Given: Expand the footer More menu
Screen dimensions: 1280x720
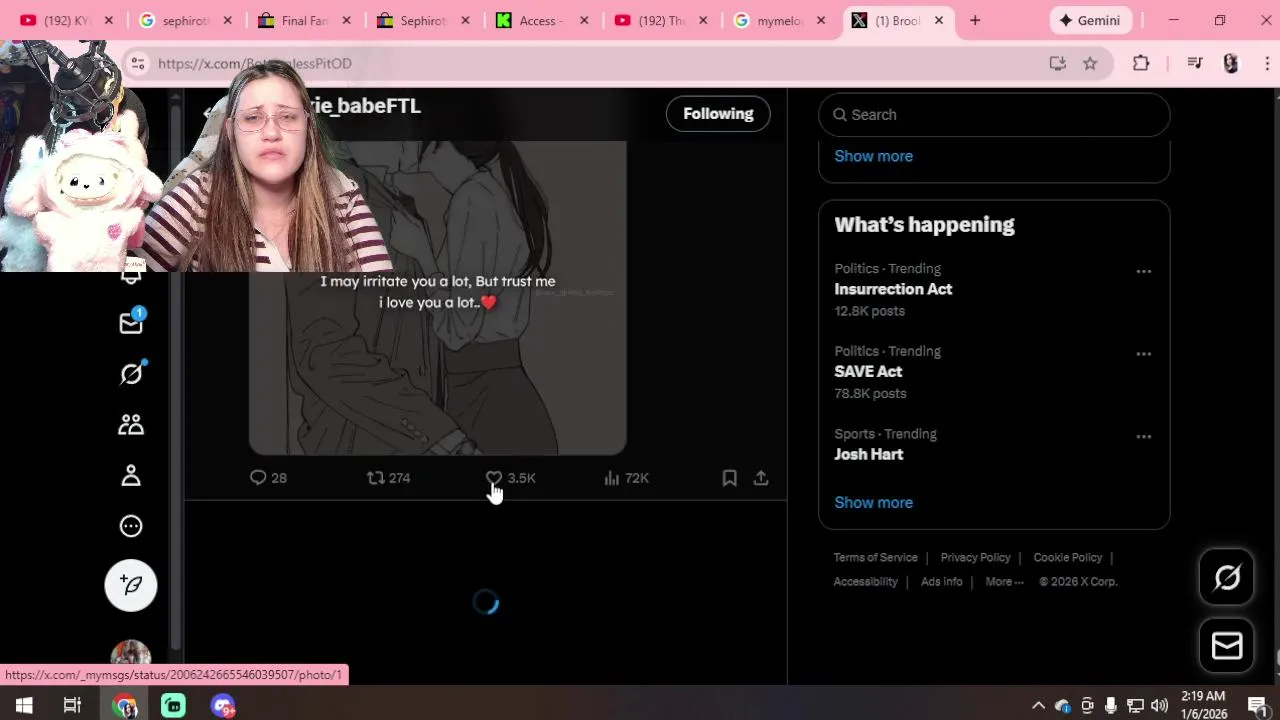Looking at the screenshot, I should click(x=1004, y=581).
